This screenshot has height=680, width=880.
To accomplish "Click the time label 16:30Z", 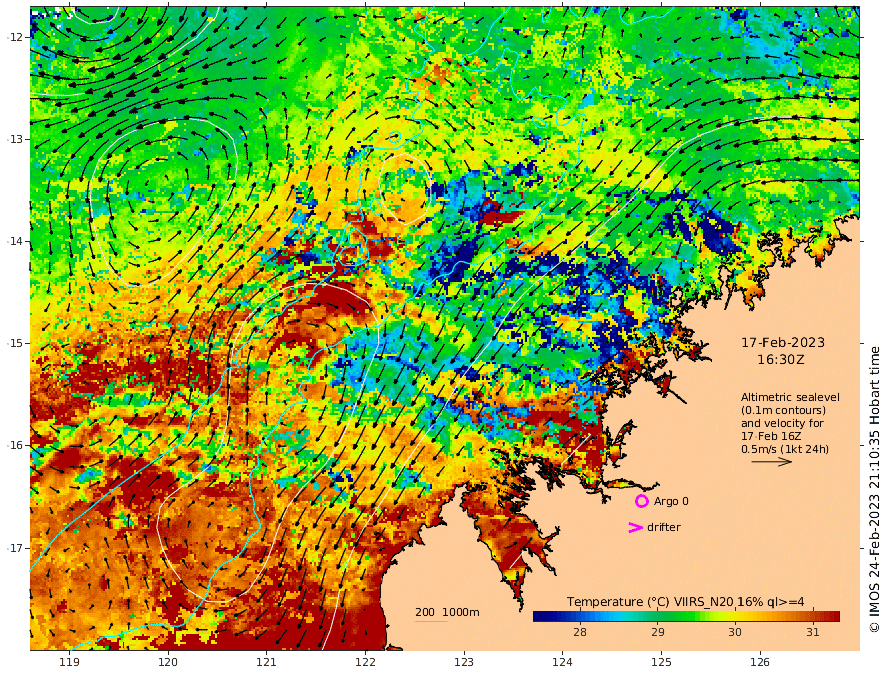I will (x=781, y=360).
